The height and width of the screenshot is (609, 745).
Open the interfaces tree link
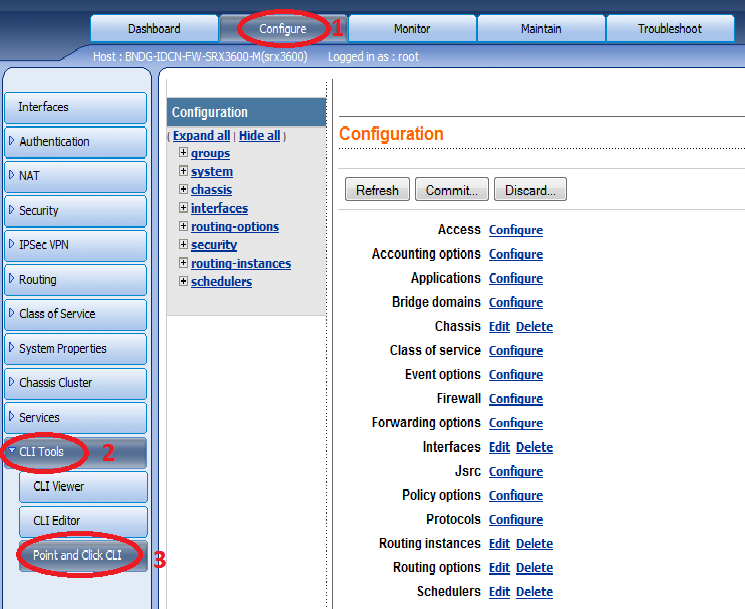(x=220, y=208)
